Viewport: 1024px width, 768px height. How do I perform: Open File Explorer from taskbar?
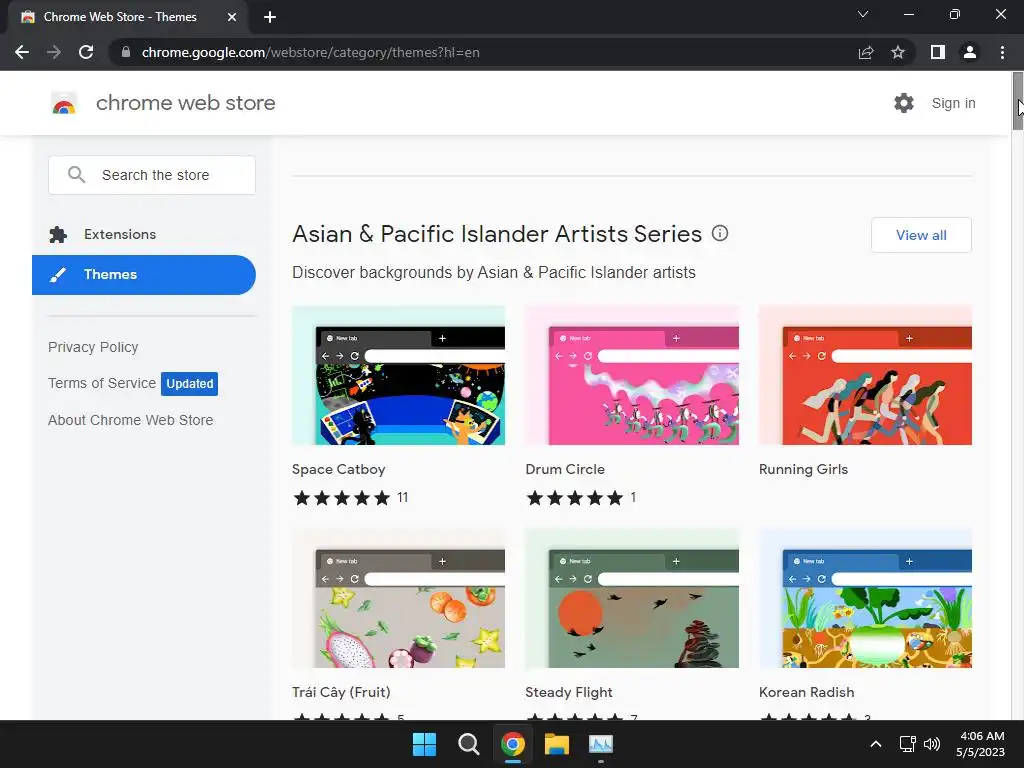coord(557,744)
